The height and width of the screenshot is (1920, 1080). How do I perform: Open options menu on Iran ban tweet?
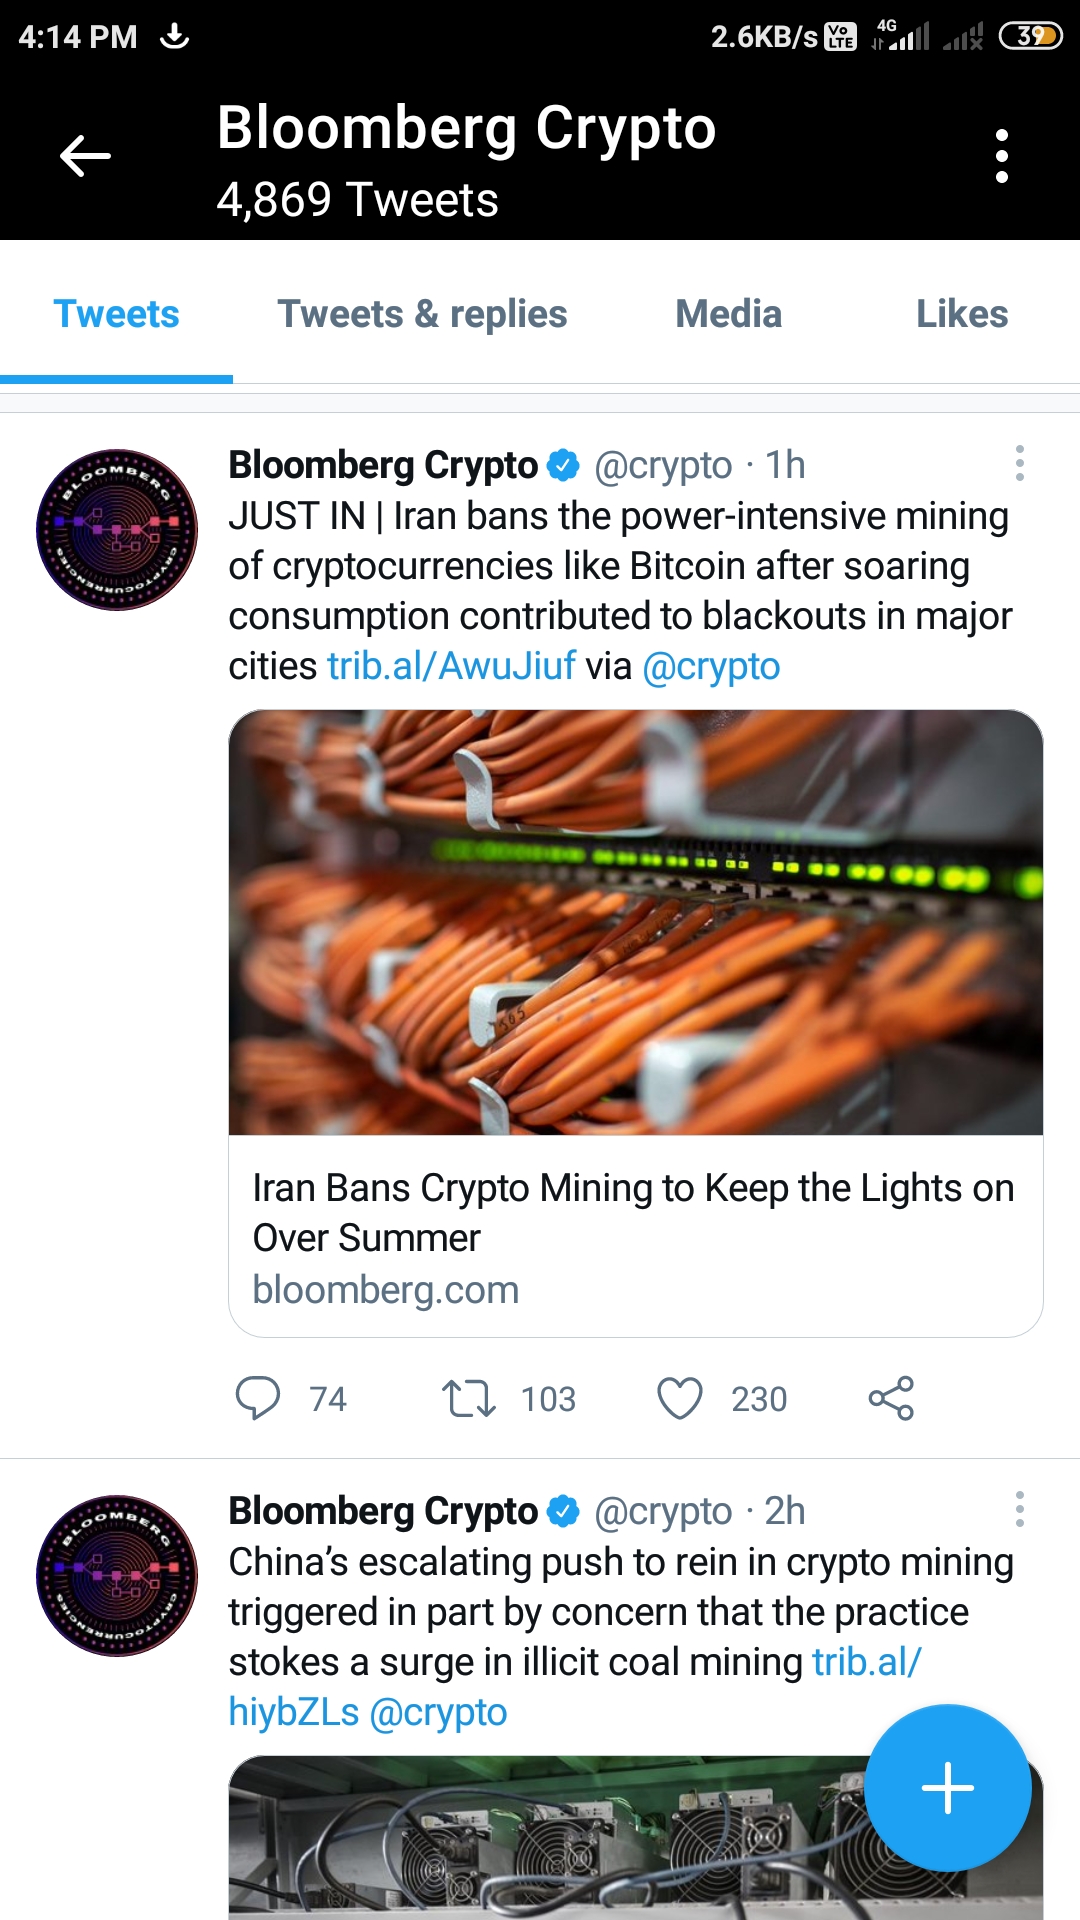[x=1019, y=463]
